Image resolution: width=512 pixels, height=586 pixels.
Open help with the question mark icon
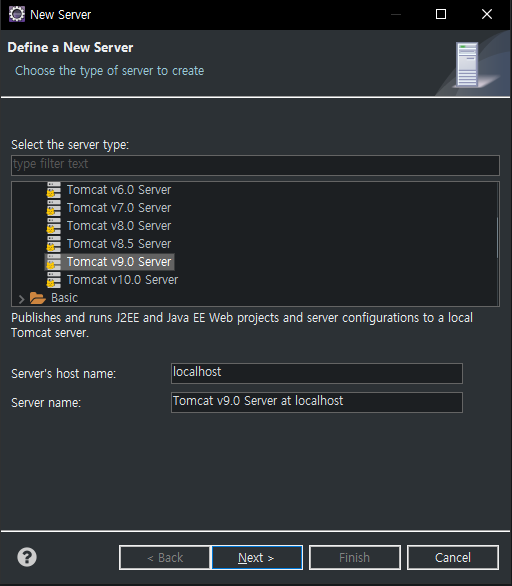tap(27, 557)
